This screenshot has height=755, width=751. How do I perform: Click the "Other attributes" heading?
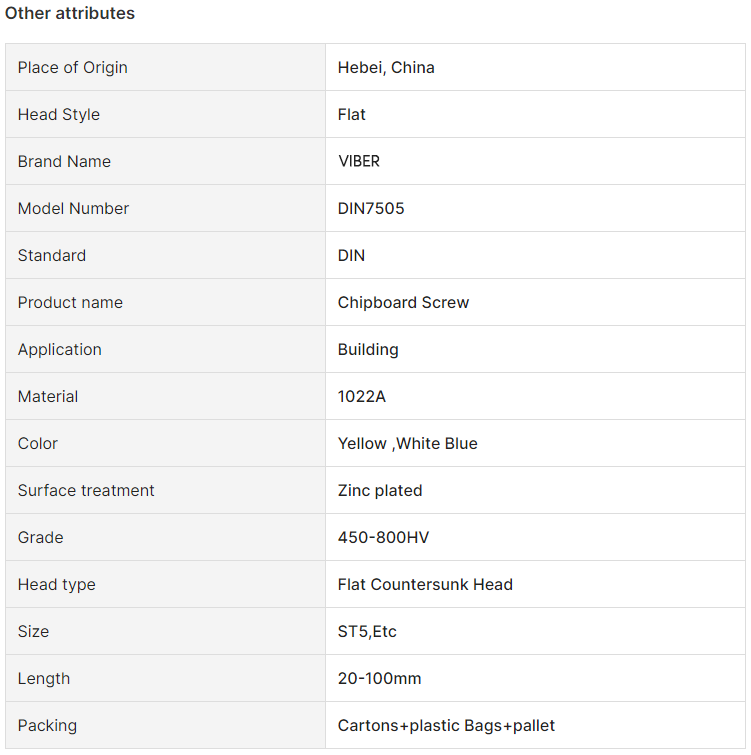(x=70, y=13)
